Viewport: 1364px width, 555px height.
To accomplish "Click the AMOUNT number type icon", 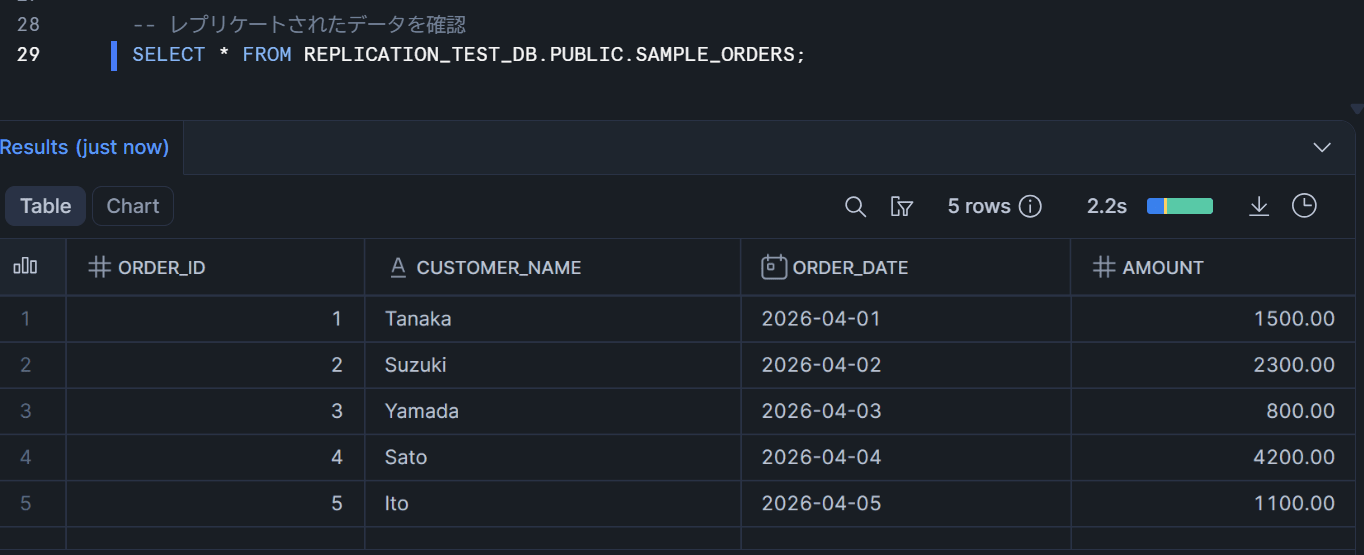I will click(1104, 267).
